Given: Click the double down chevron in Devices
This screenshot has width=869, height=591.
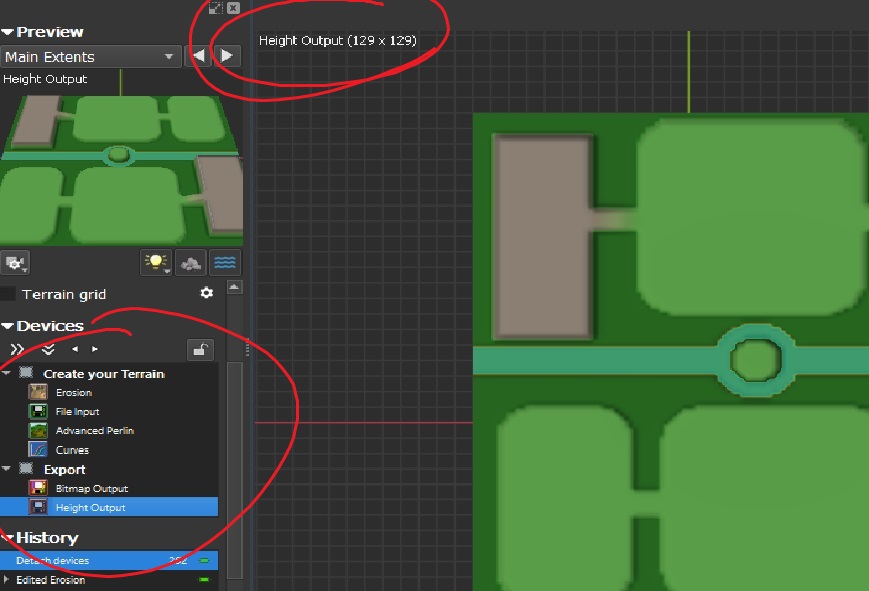Looking at the screenshot, I should [x=48, y=349].
